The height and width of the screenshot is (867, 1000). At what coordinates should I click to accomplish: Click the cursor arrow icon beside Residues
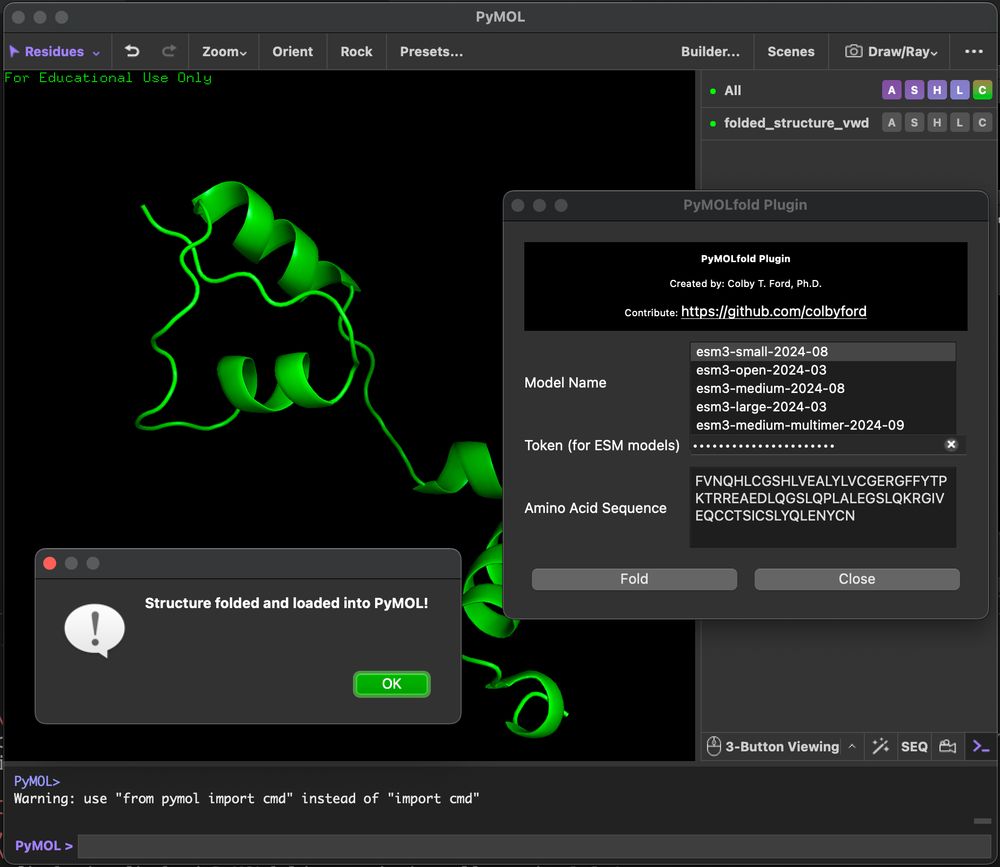14,51
